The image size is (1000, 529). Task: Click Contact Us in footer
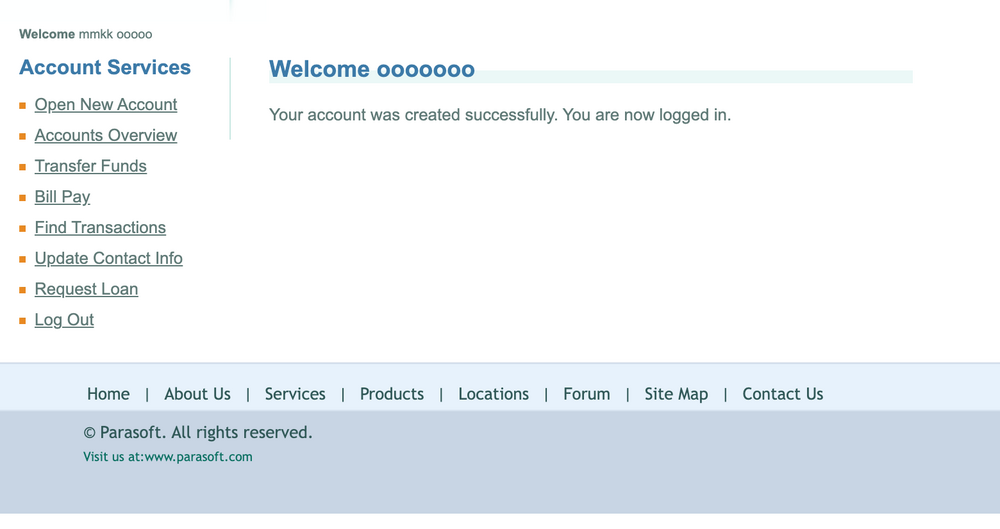click(x=783, y=394)
